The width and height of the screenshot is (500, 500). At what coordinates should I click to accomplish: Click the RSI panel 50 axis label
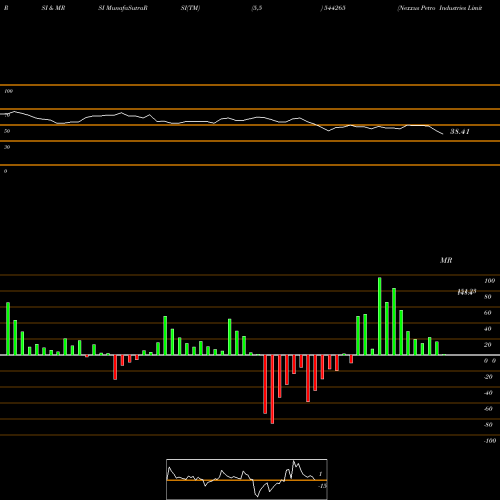tap(7, 131)
